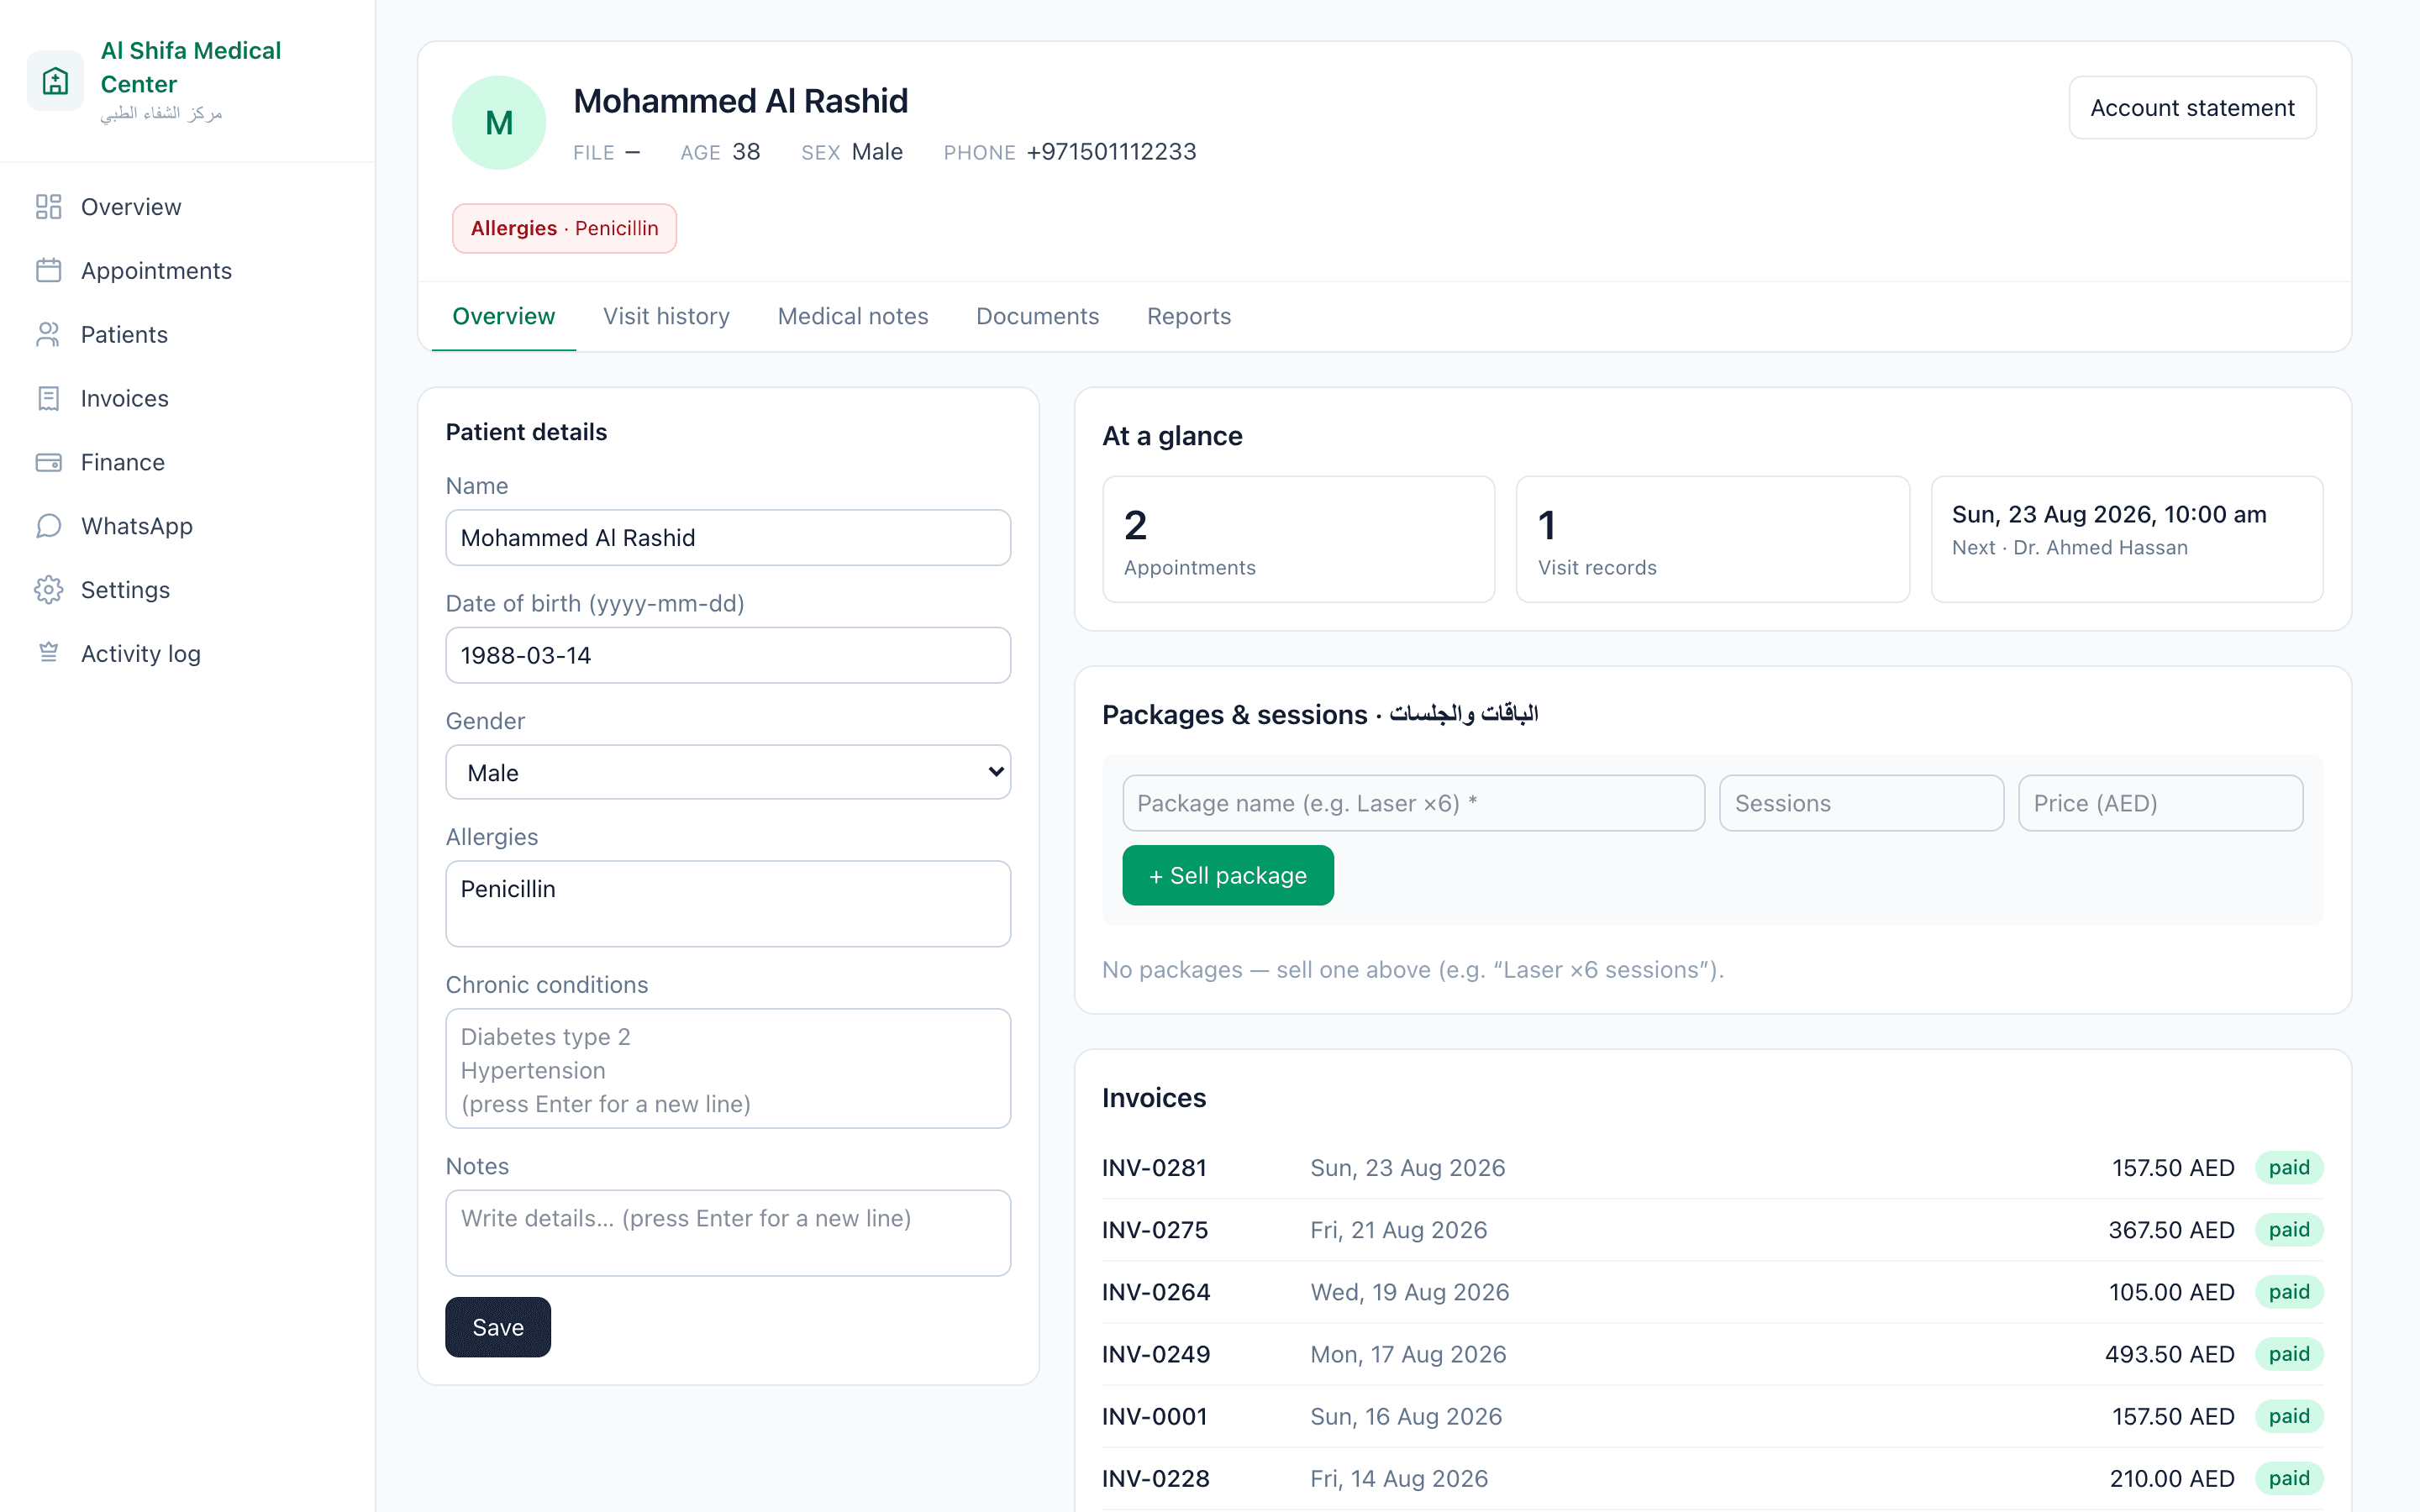2420x1512 pixels.
Task: Select the patient Overview tab
Action: (503, 316)
